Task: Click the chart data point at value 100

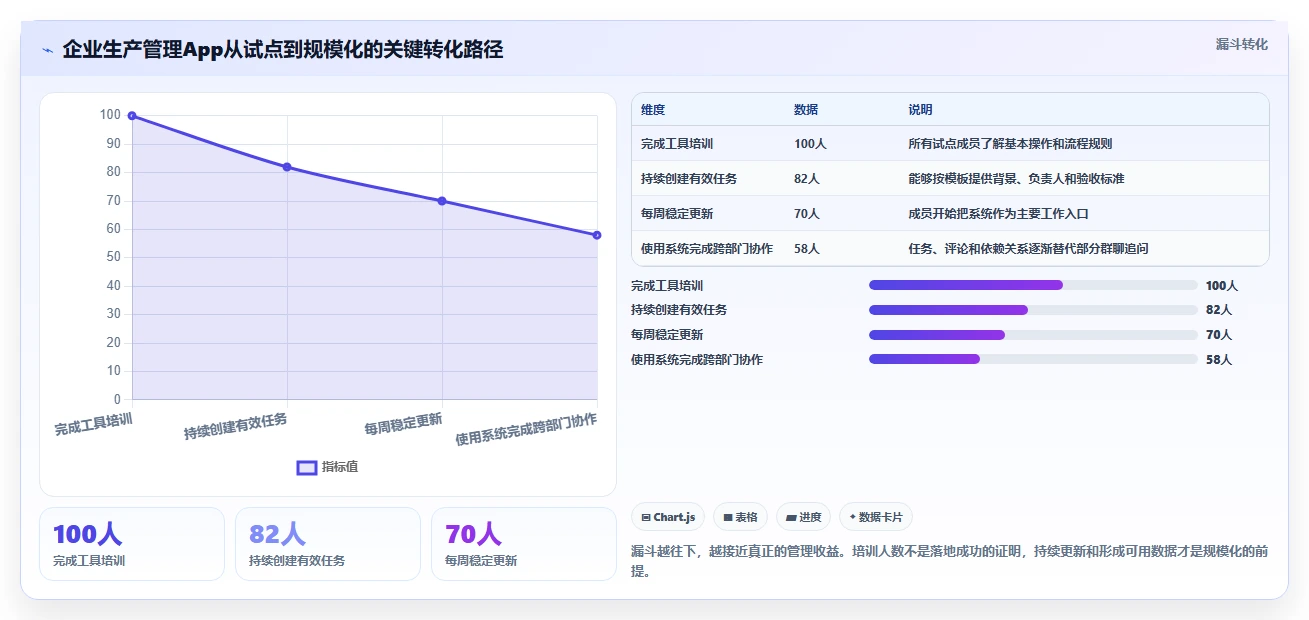Action: coord(132,116)
